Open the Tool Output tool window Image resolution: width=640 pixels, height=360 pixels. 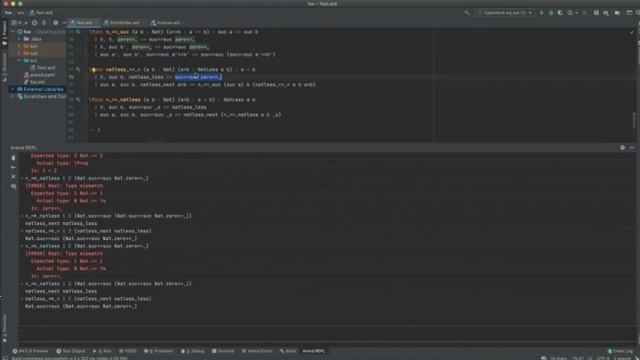[71, 351]
